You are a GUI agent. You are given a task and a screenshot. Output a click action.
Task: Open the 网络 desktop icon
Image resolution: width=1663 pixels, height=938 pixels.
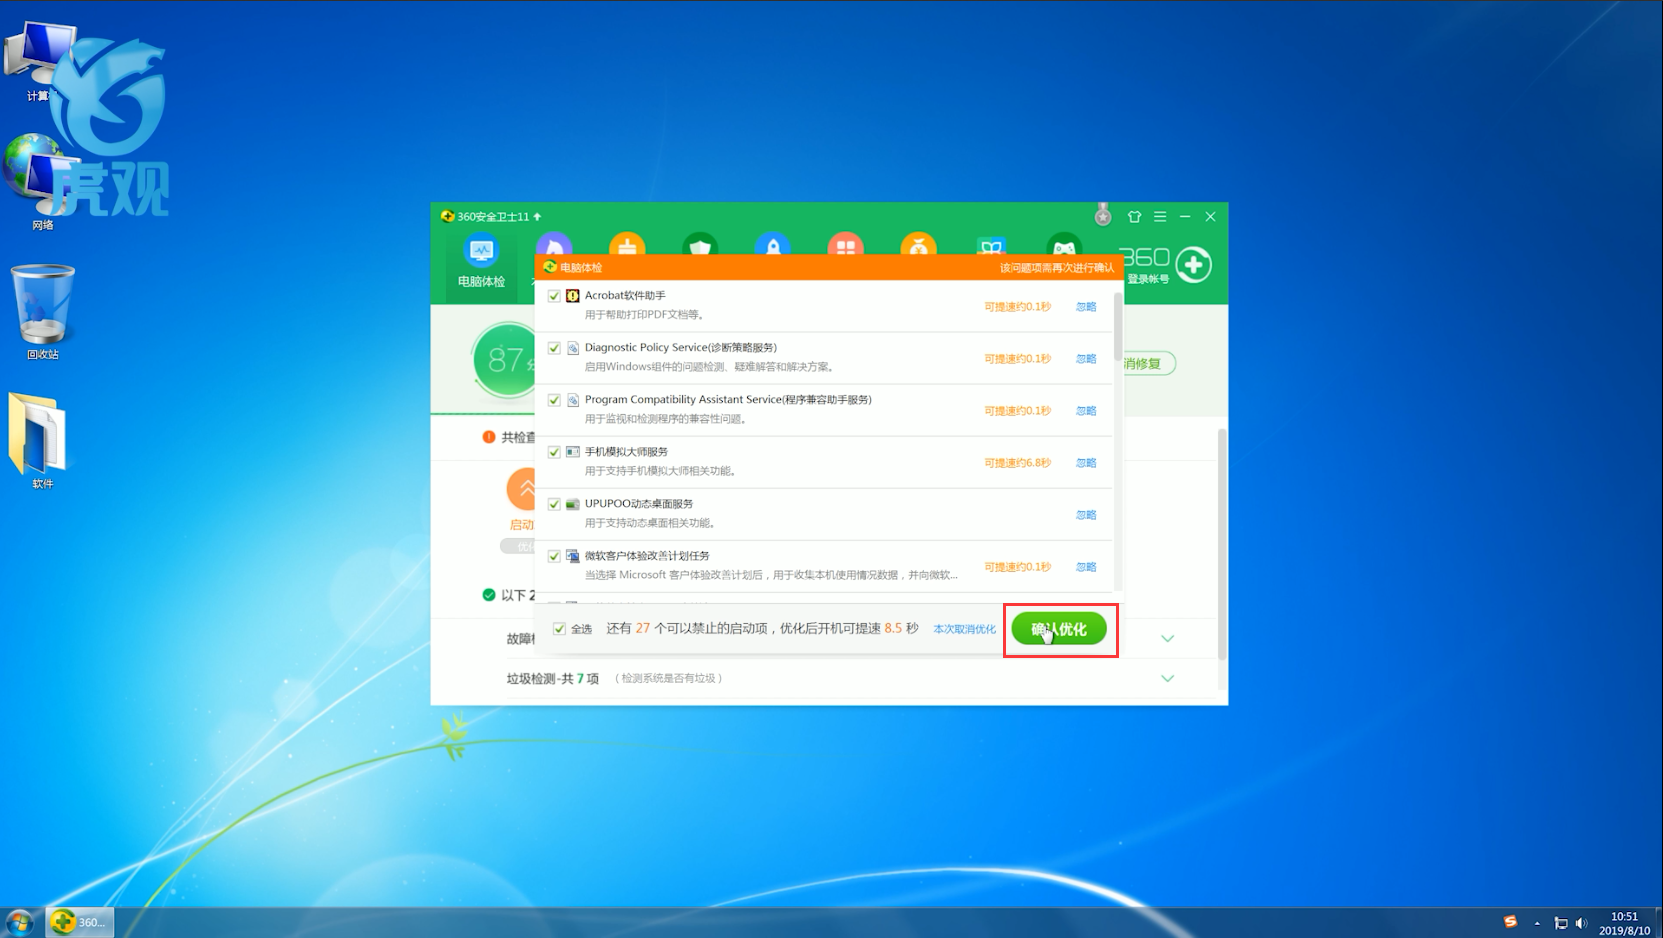[42, 184]
